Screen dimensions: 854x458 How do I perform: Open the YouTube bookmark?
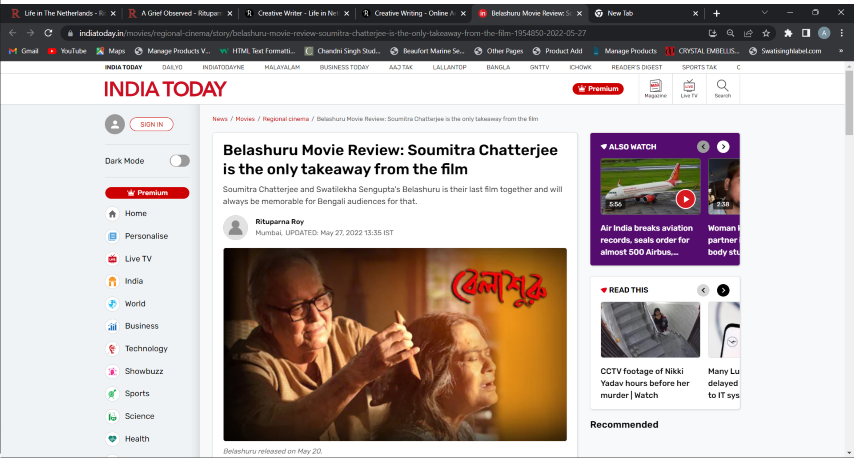tap(67, 51)
